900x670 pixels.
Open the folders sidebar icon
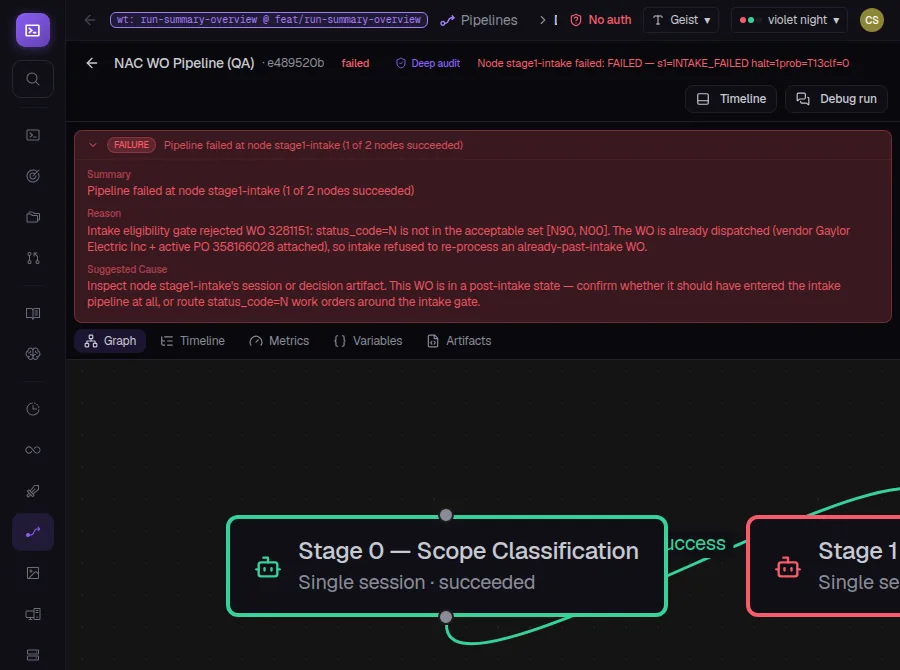[x=33, y=217]
